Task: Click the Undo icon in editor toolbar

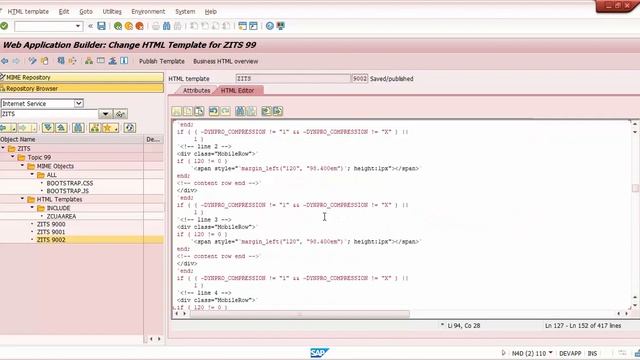Action: [213, 111]
